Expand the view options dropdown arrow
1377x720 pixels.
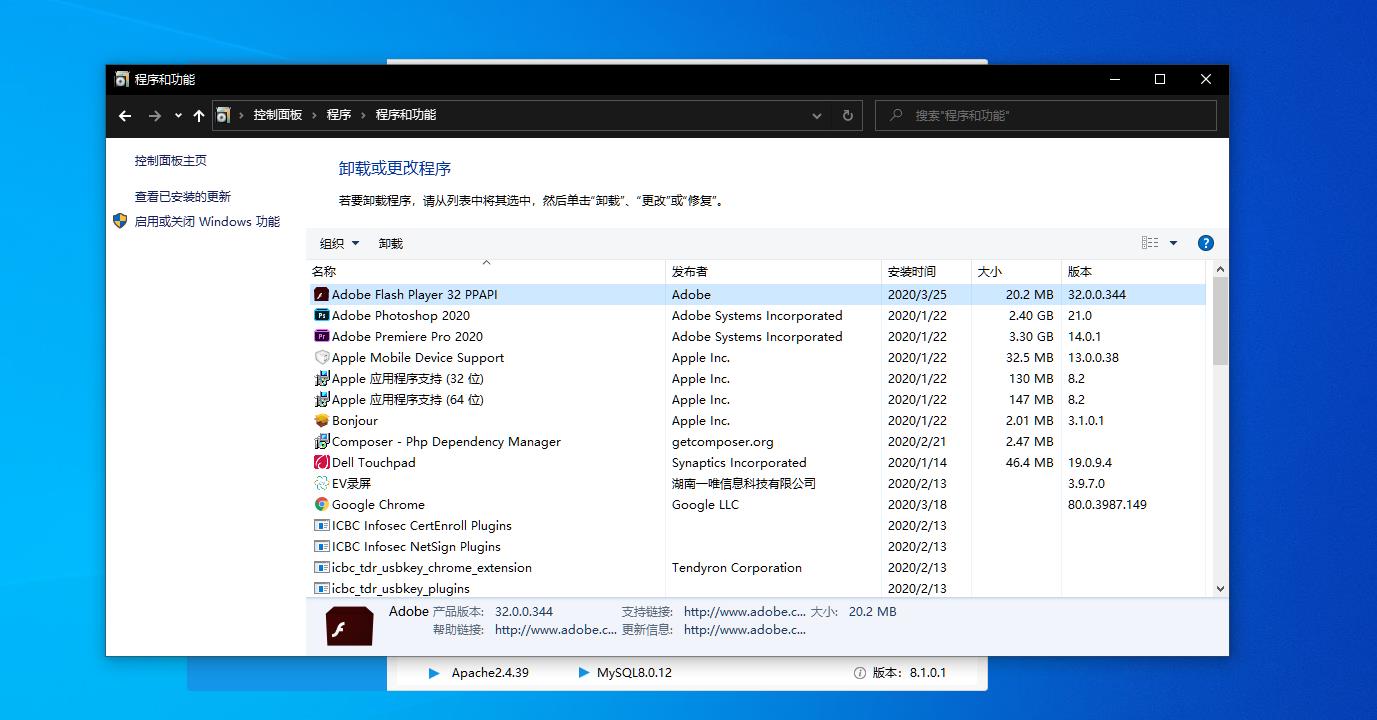tap(1174, 243)
